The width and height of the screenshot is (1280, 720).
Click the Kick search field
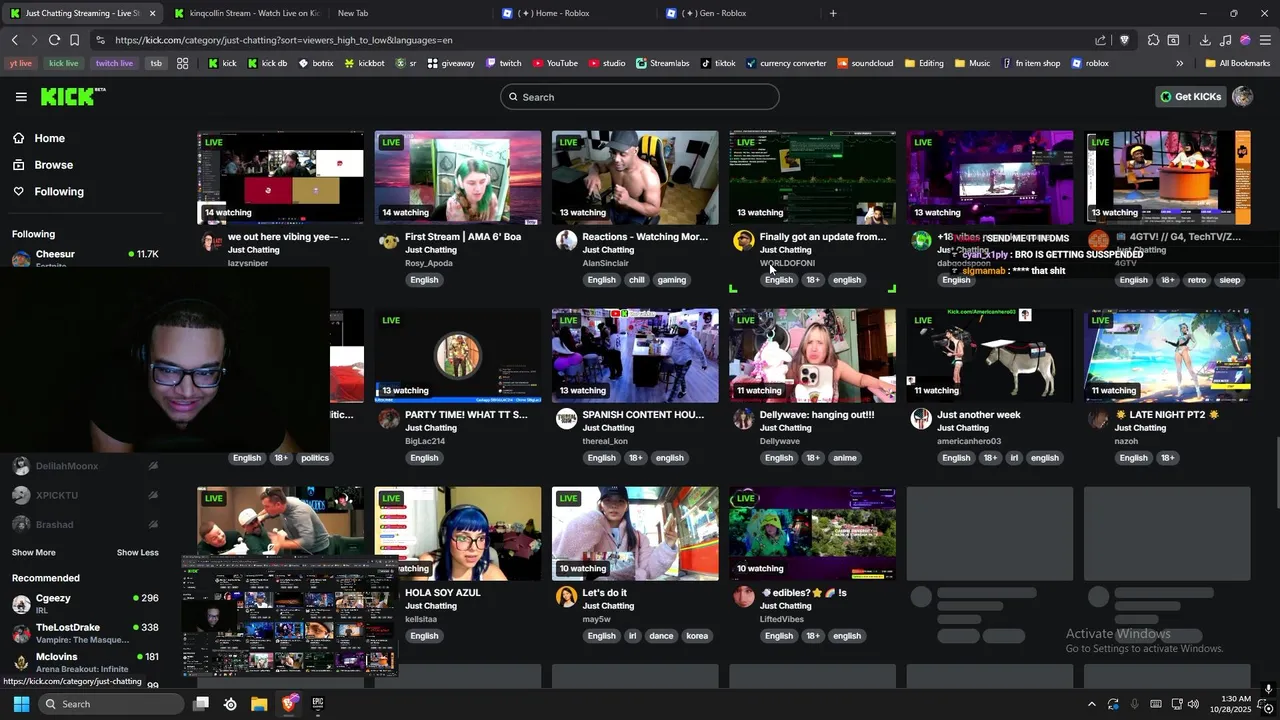click(640, 97)
